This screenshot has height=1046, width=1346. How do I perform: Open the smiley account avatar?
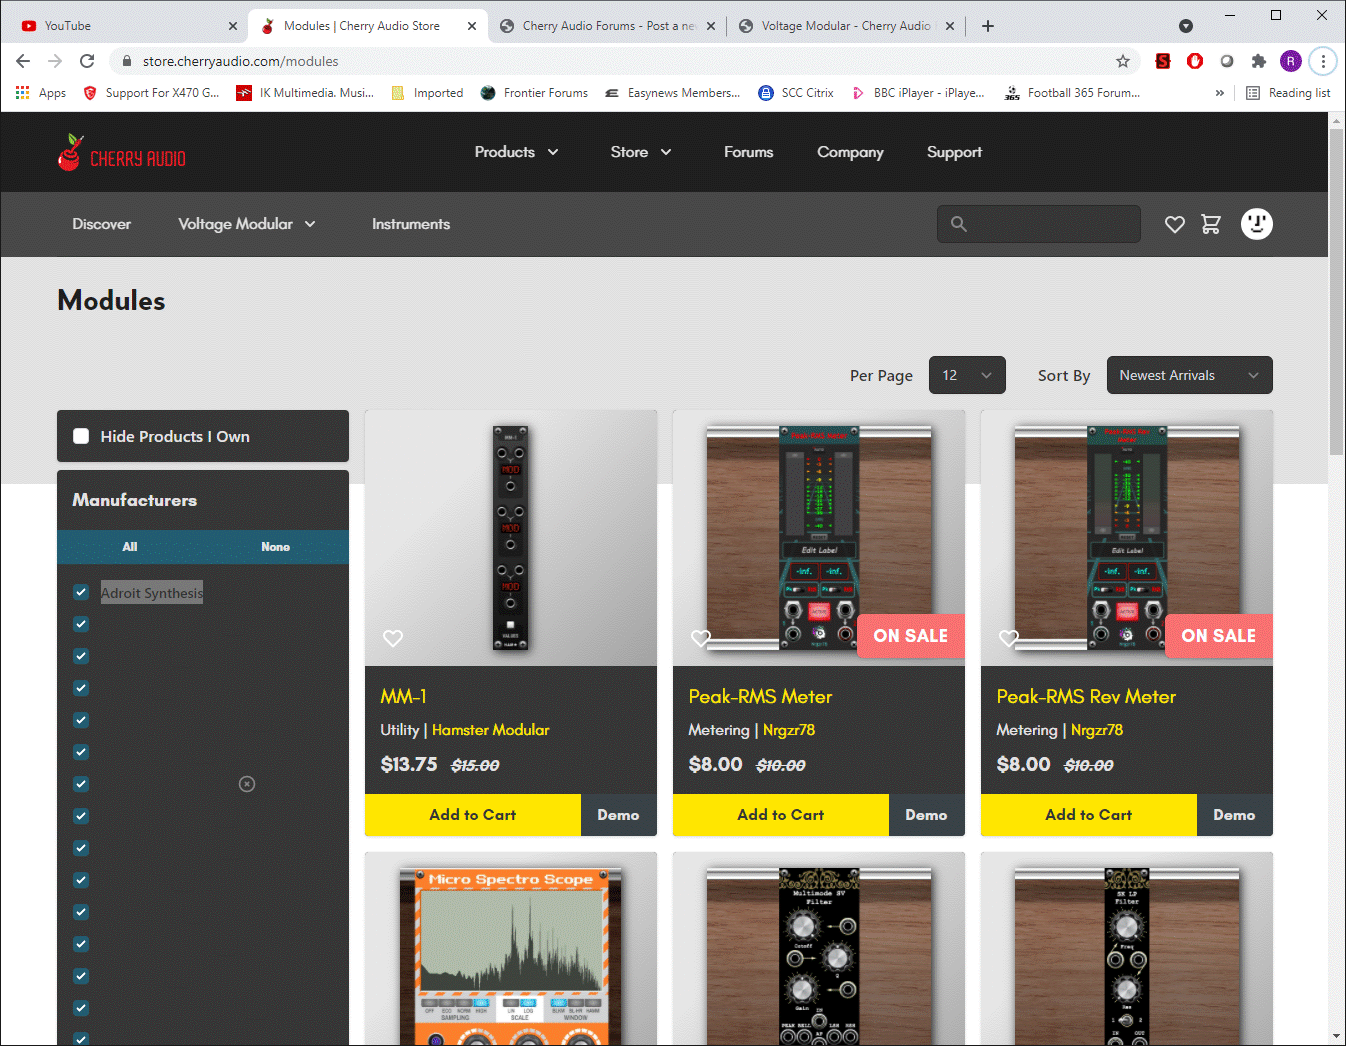(1257, 224)
